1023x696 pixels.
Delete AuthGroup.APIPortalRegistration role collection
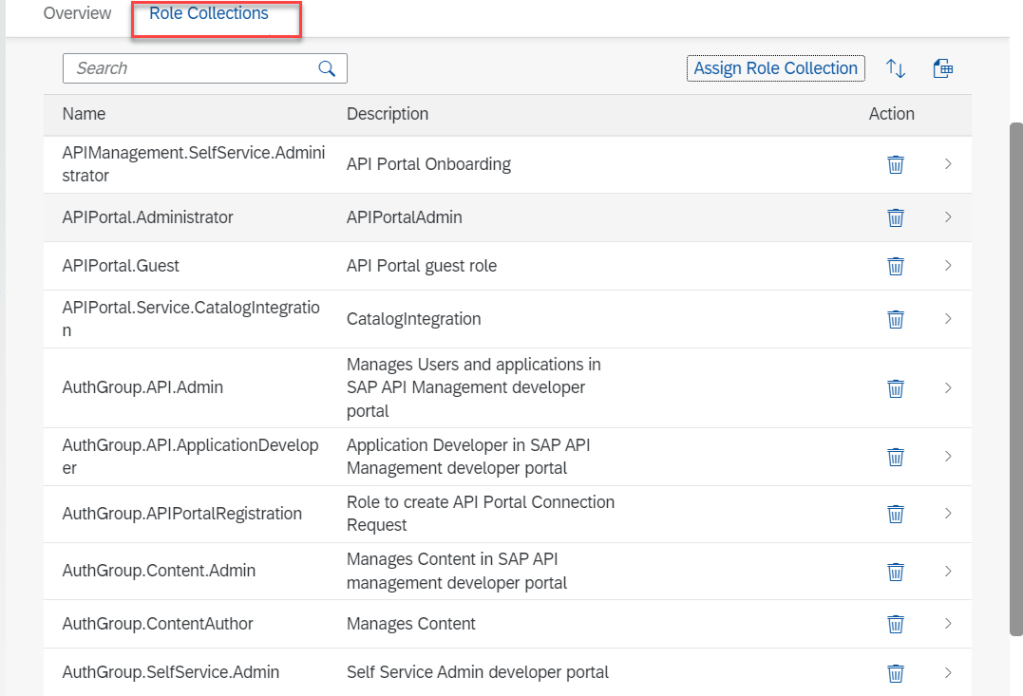895,514
